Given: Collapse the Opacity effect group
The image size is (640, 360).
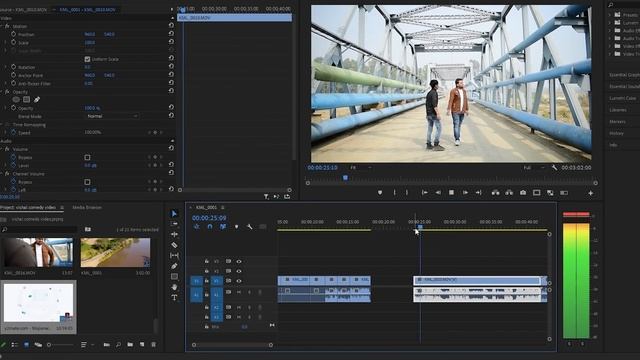Looking at the screenshot, I should pyautogui.click(x=2, y=92).
